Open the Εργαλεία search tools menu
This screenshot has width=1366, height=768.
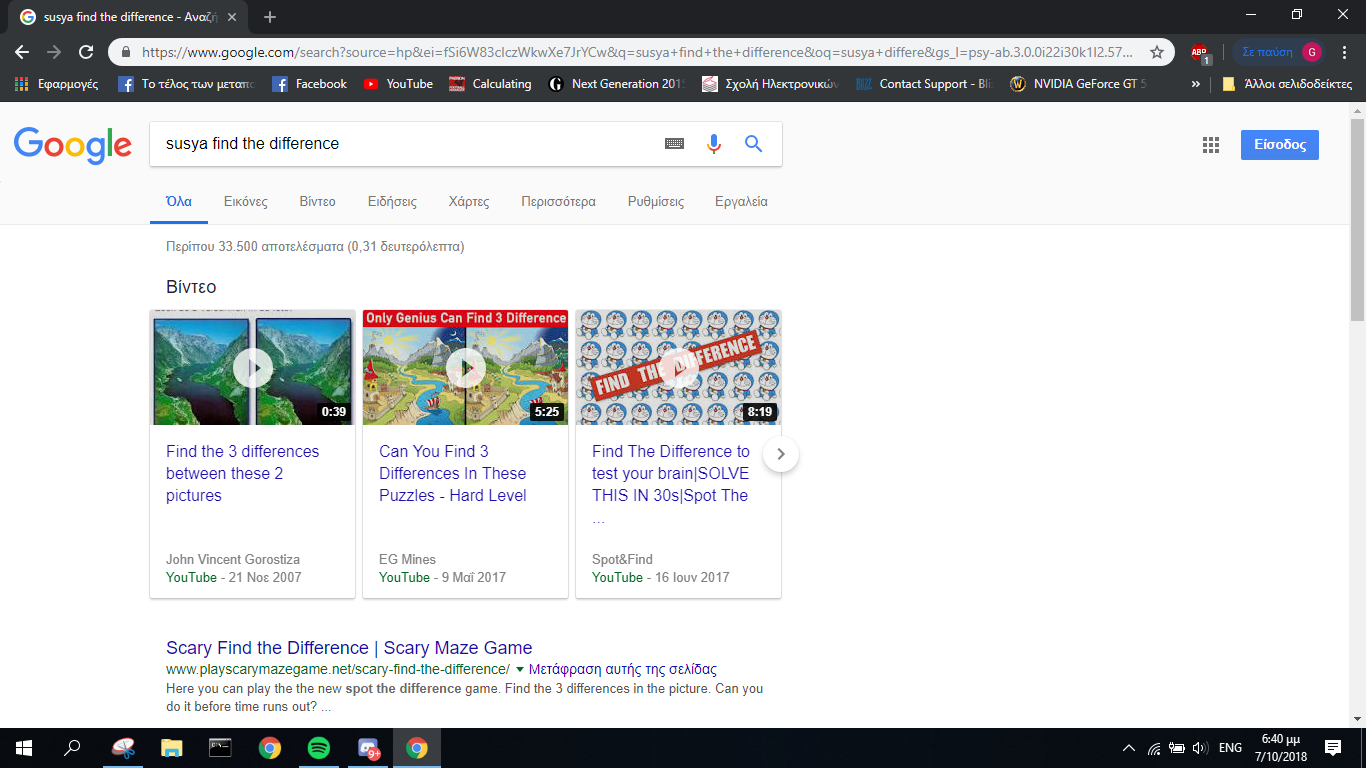741,201
